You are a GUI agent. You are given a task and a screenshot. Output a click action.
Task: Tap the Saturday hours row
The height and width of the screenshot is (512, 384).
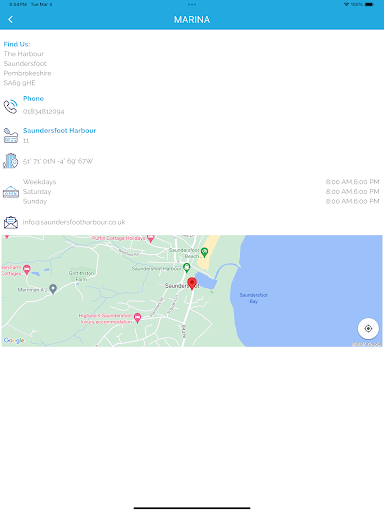click(x=201, y=192)
